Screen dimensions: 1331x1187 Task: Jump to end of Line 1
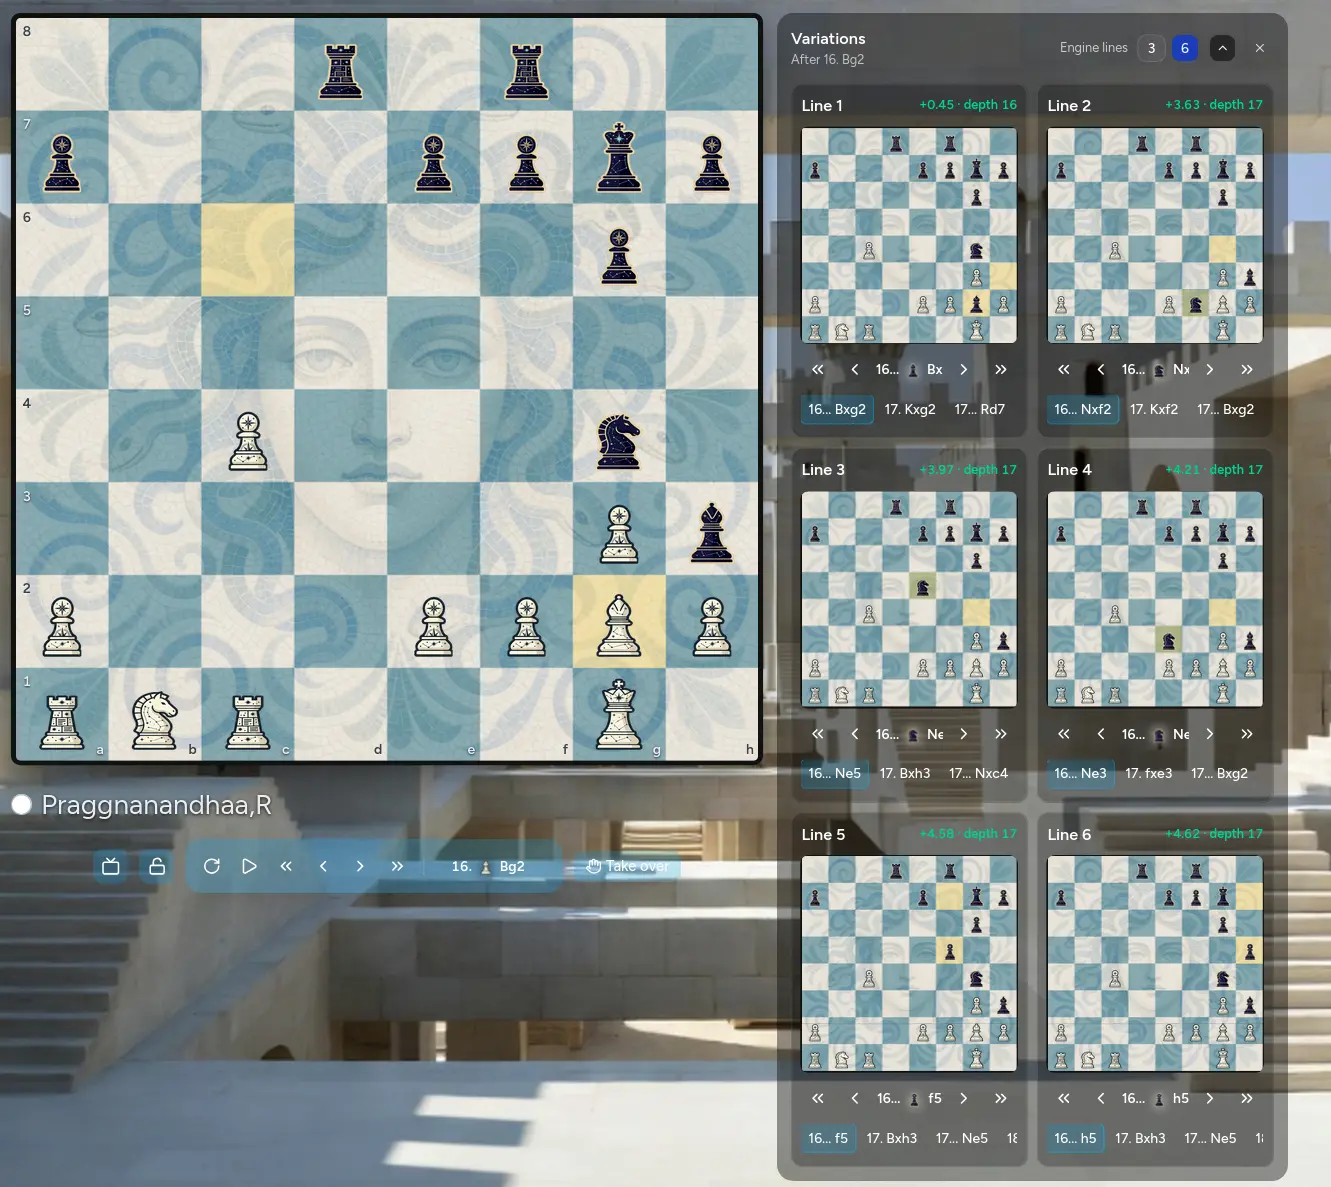tap(1001, 369)
